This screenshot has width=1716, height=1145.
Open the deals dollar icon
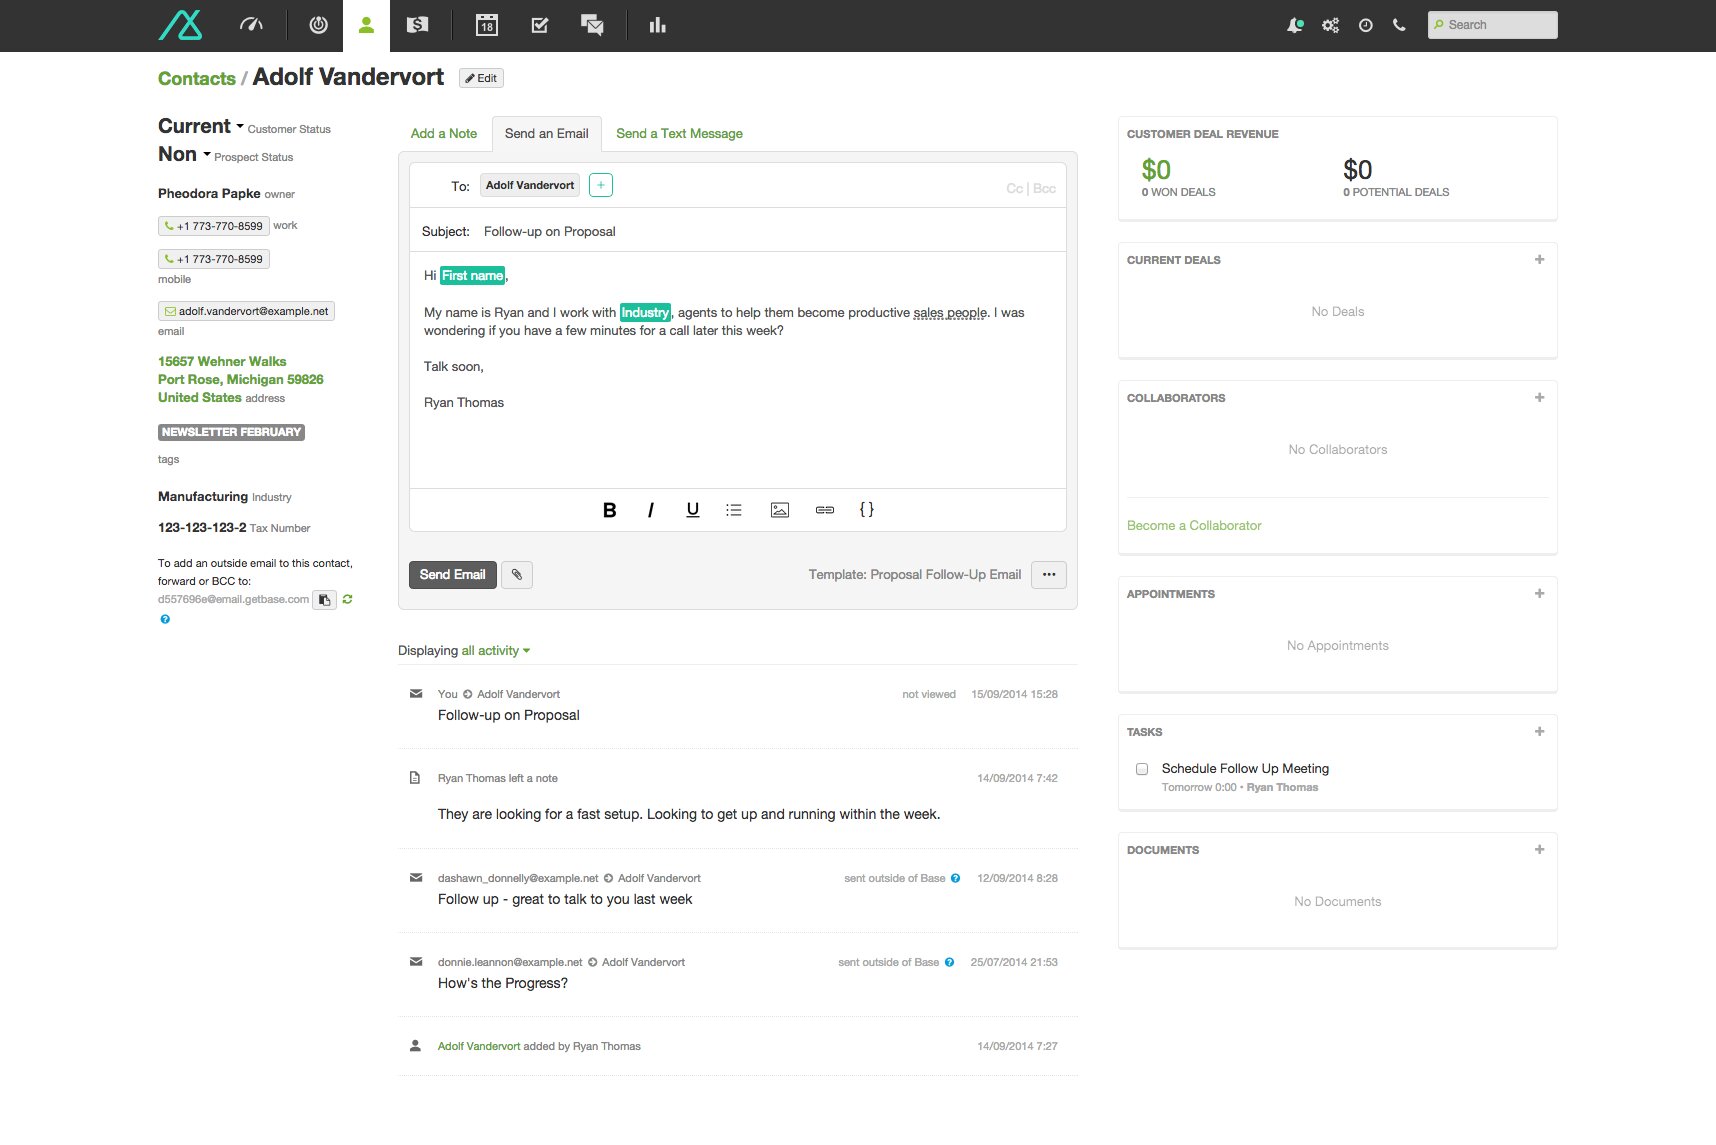click(417, 25)
